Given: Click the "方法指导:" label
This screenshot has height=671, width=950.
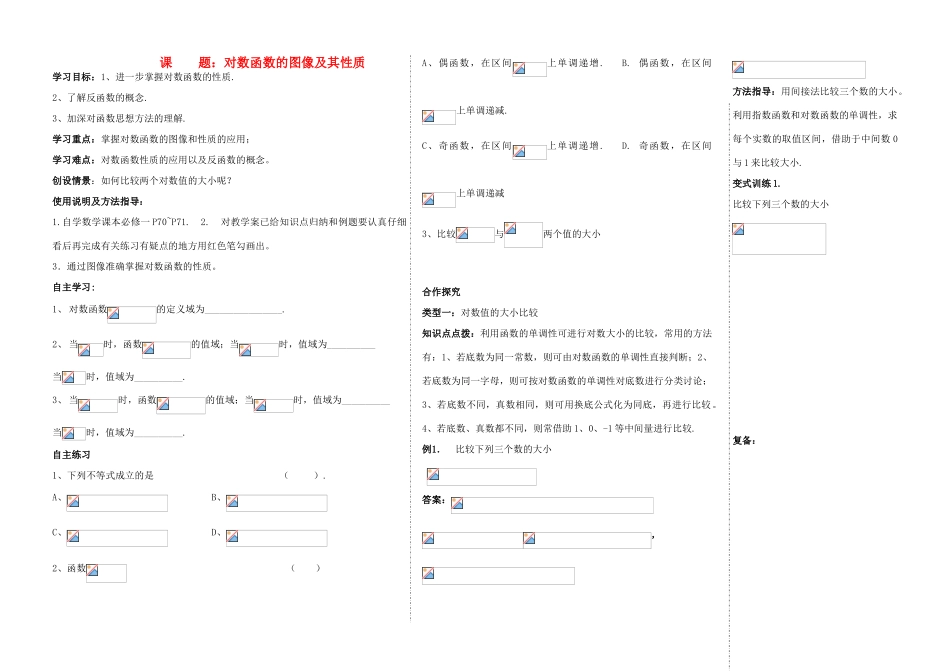Looking at the screenshot, I should pyautogui.click(x=755, y=91).
